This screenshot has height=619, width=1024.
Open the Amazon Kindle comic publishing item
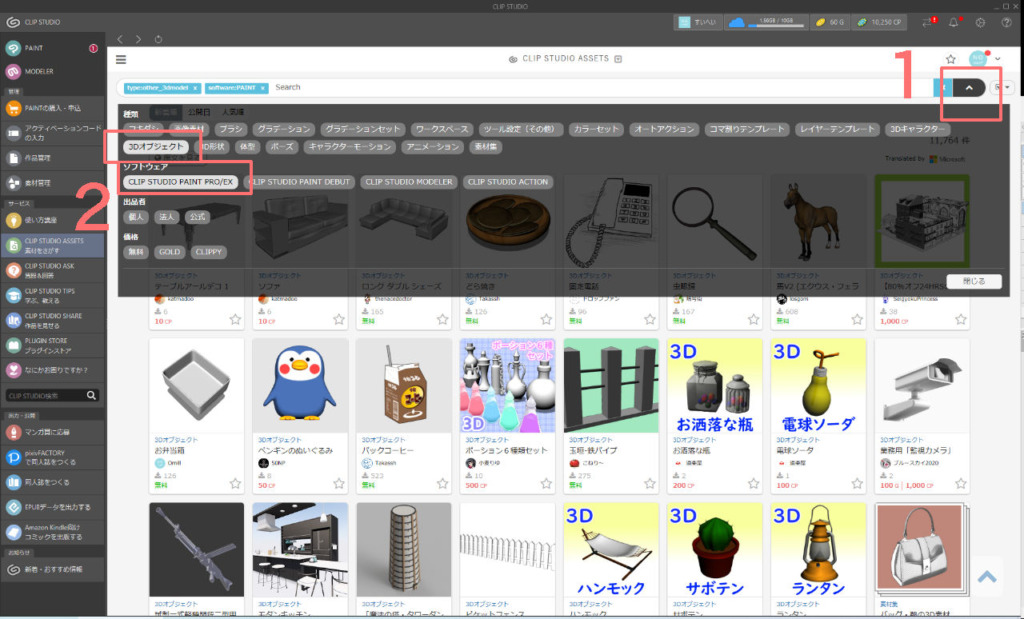[x=52, y=532]
